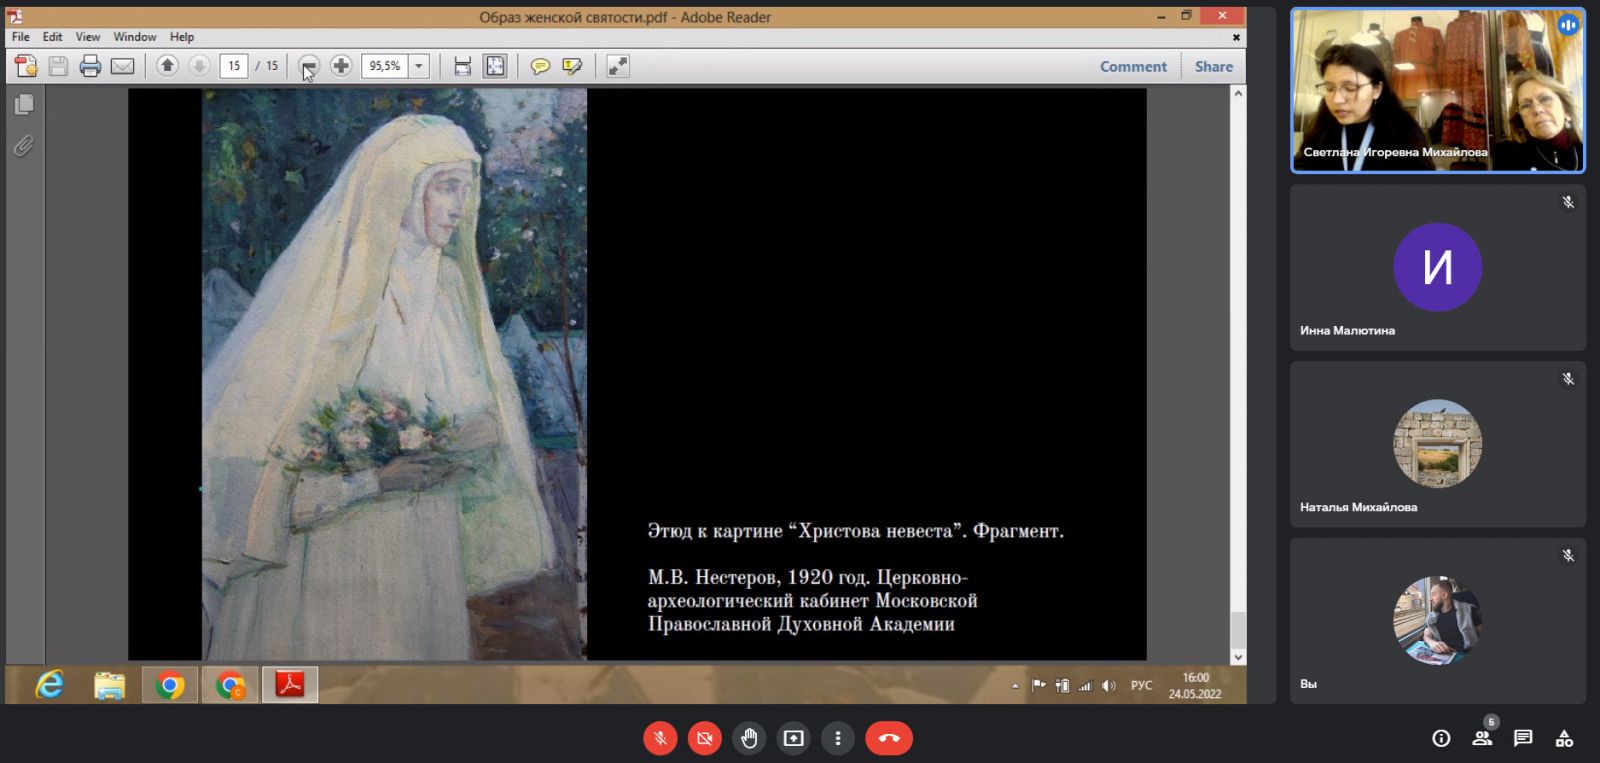1600x763 pixels.
Task: Click the page number input field
Action: click(x=233, y=66)
